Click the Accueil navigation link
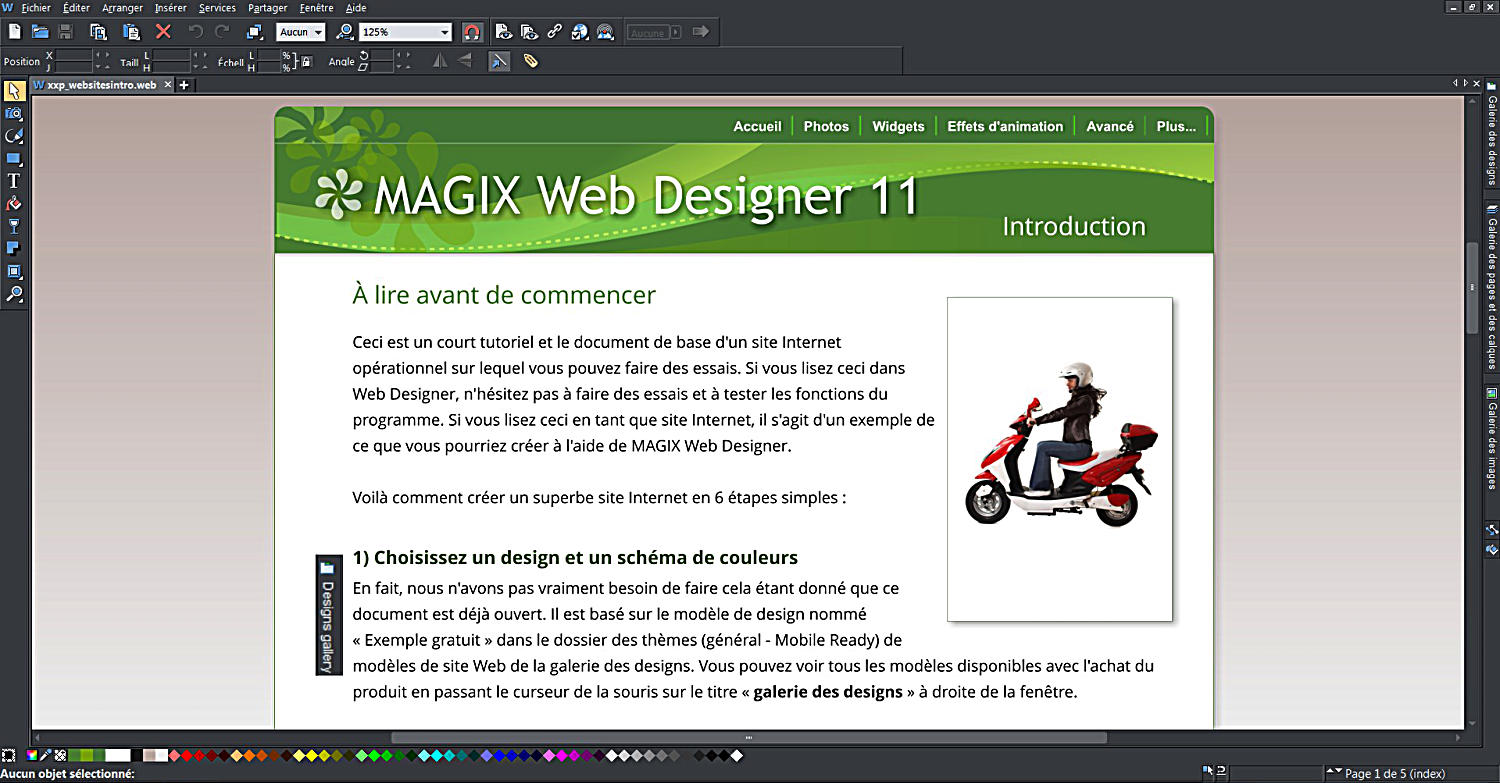 coord(757,126)
